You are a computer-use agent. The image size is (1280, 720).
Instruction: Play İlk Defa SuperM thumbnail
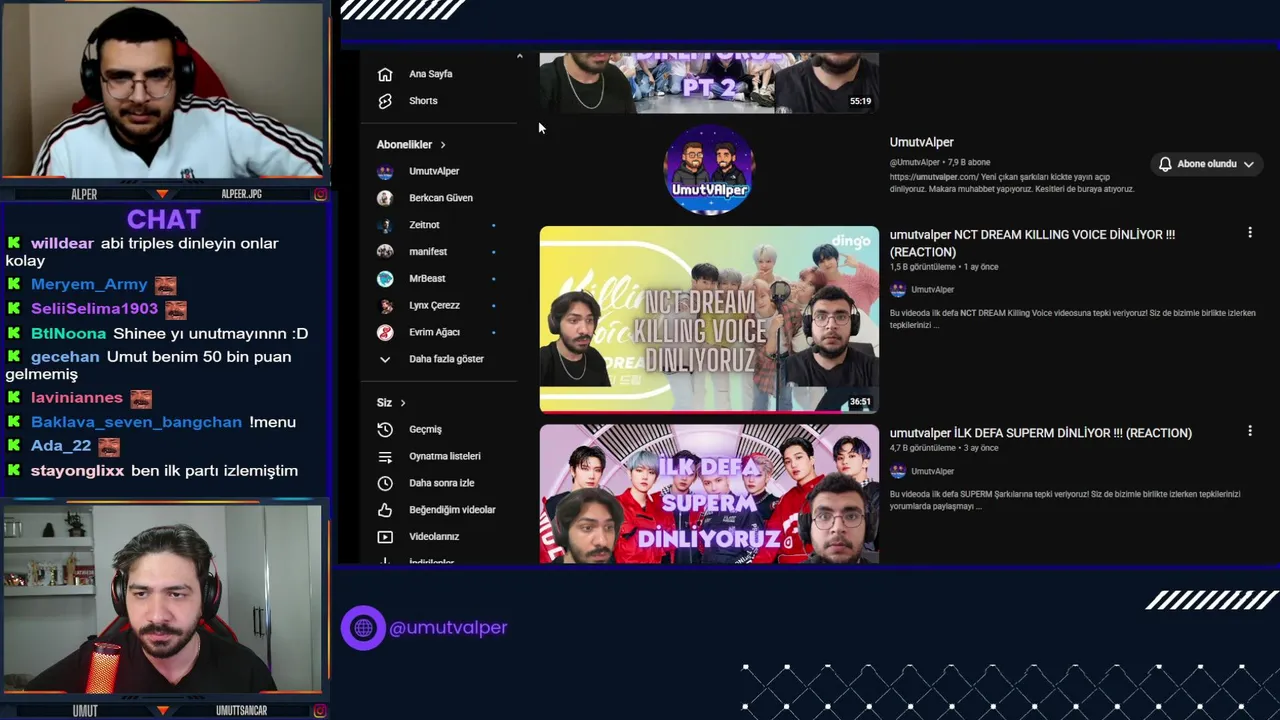coord(709,494)
